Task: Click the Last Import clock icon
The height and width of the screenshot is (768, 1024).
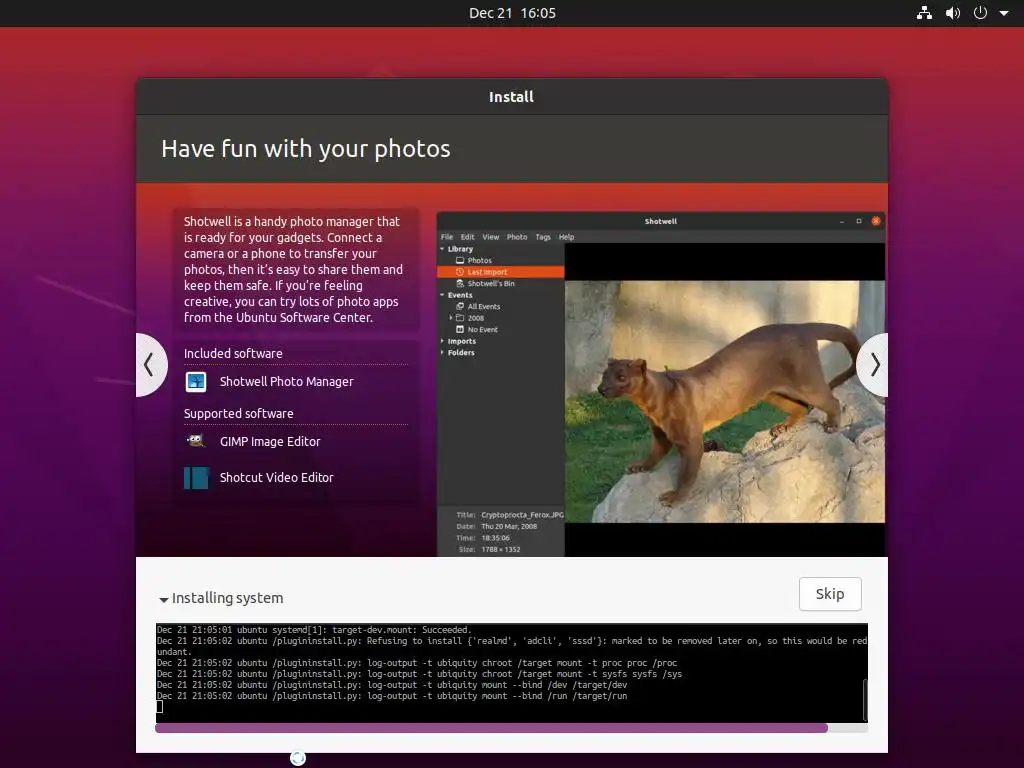Action: coord(460,272)
